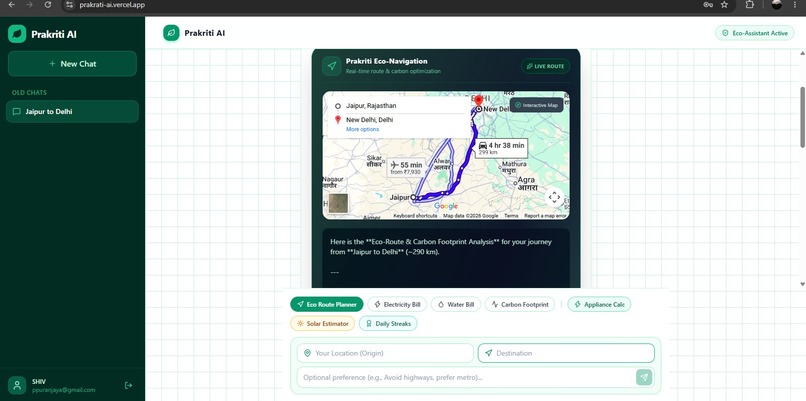Open the Jaipur to Delhi old chat
Viewport: 806px width, 401px height.
(72, 112)
